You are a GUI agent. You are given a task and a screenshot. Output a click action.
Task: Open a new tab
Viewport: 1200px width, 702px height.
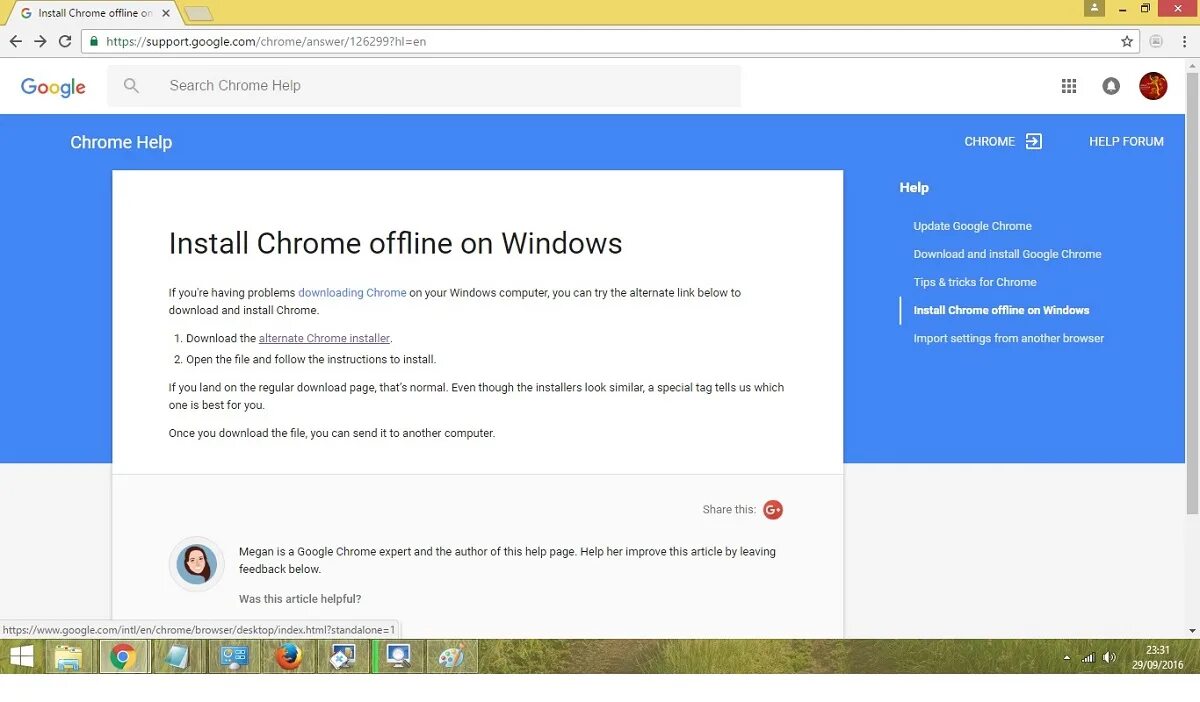click(x=199, y=13)
